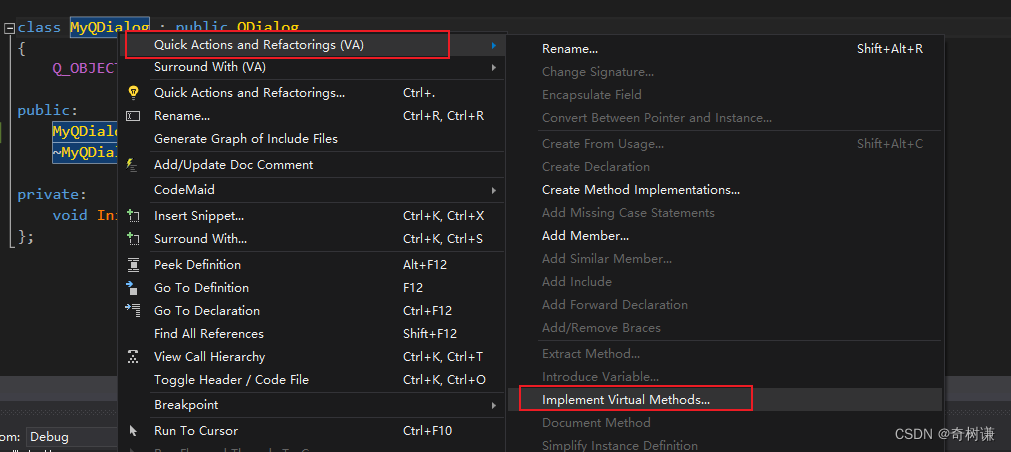Choose Create Method Implementations...
The image size is (1011, 452).
725,190
